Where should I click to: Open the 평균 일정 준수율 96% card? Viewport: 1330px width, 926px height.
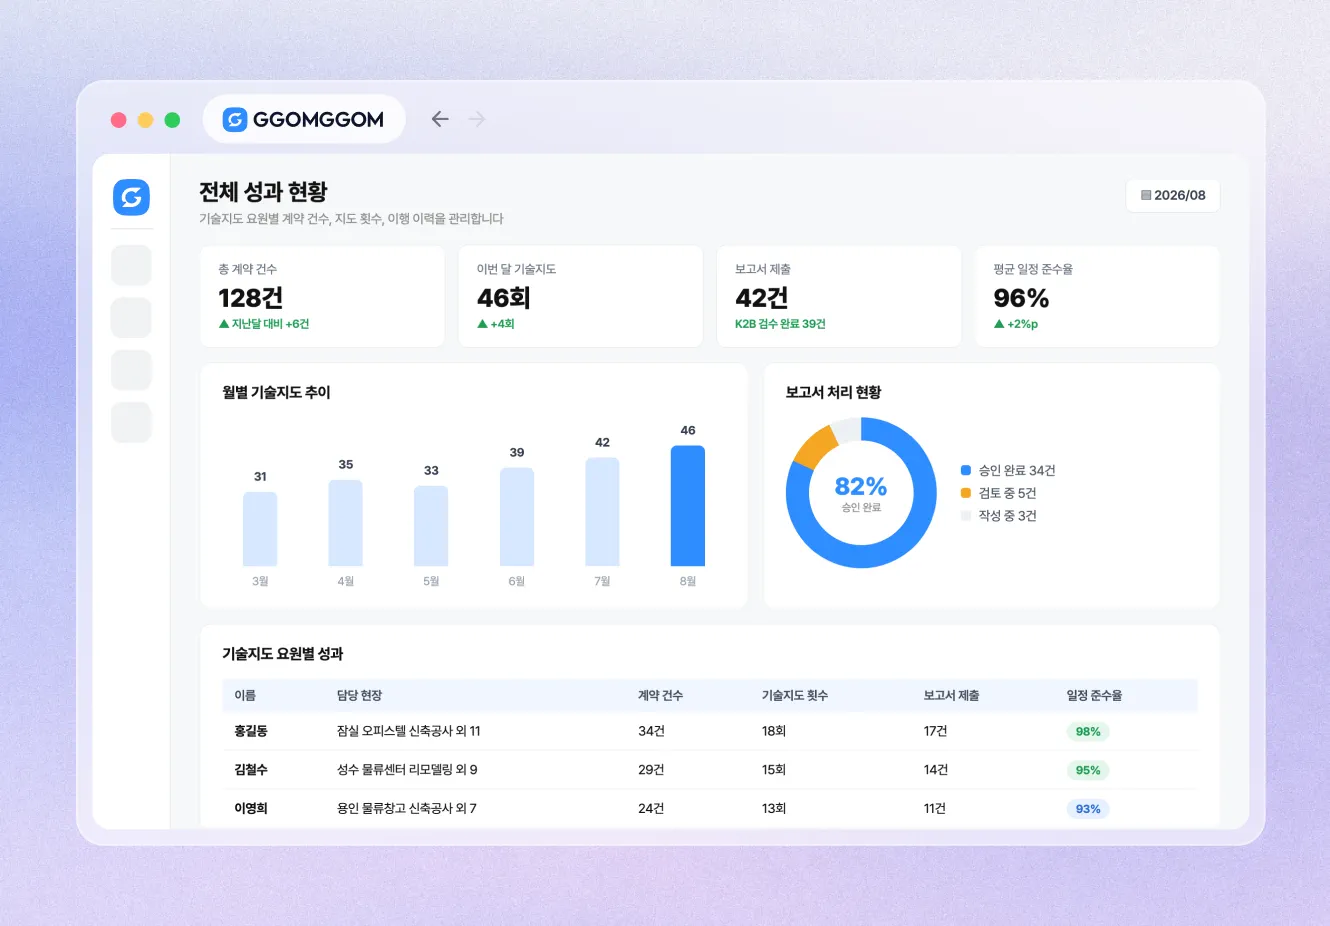pos(1097,296)
